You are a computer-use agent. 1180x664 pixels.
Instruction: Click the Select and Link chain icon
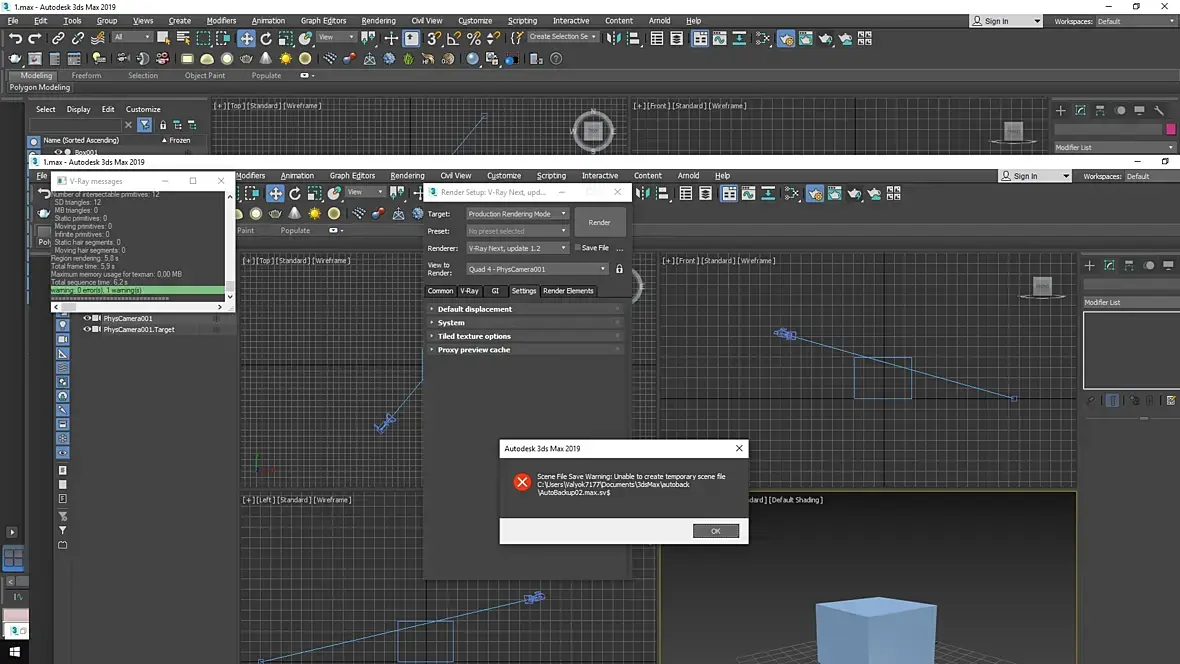pyautogui.click(x=58, y=38)
